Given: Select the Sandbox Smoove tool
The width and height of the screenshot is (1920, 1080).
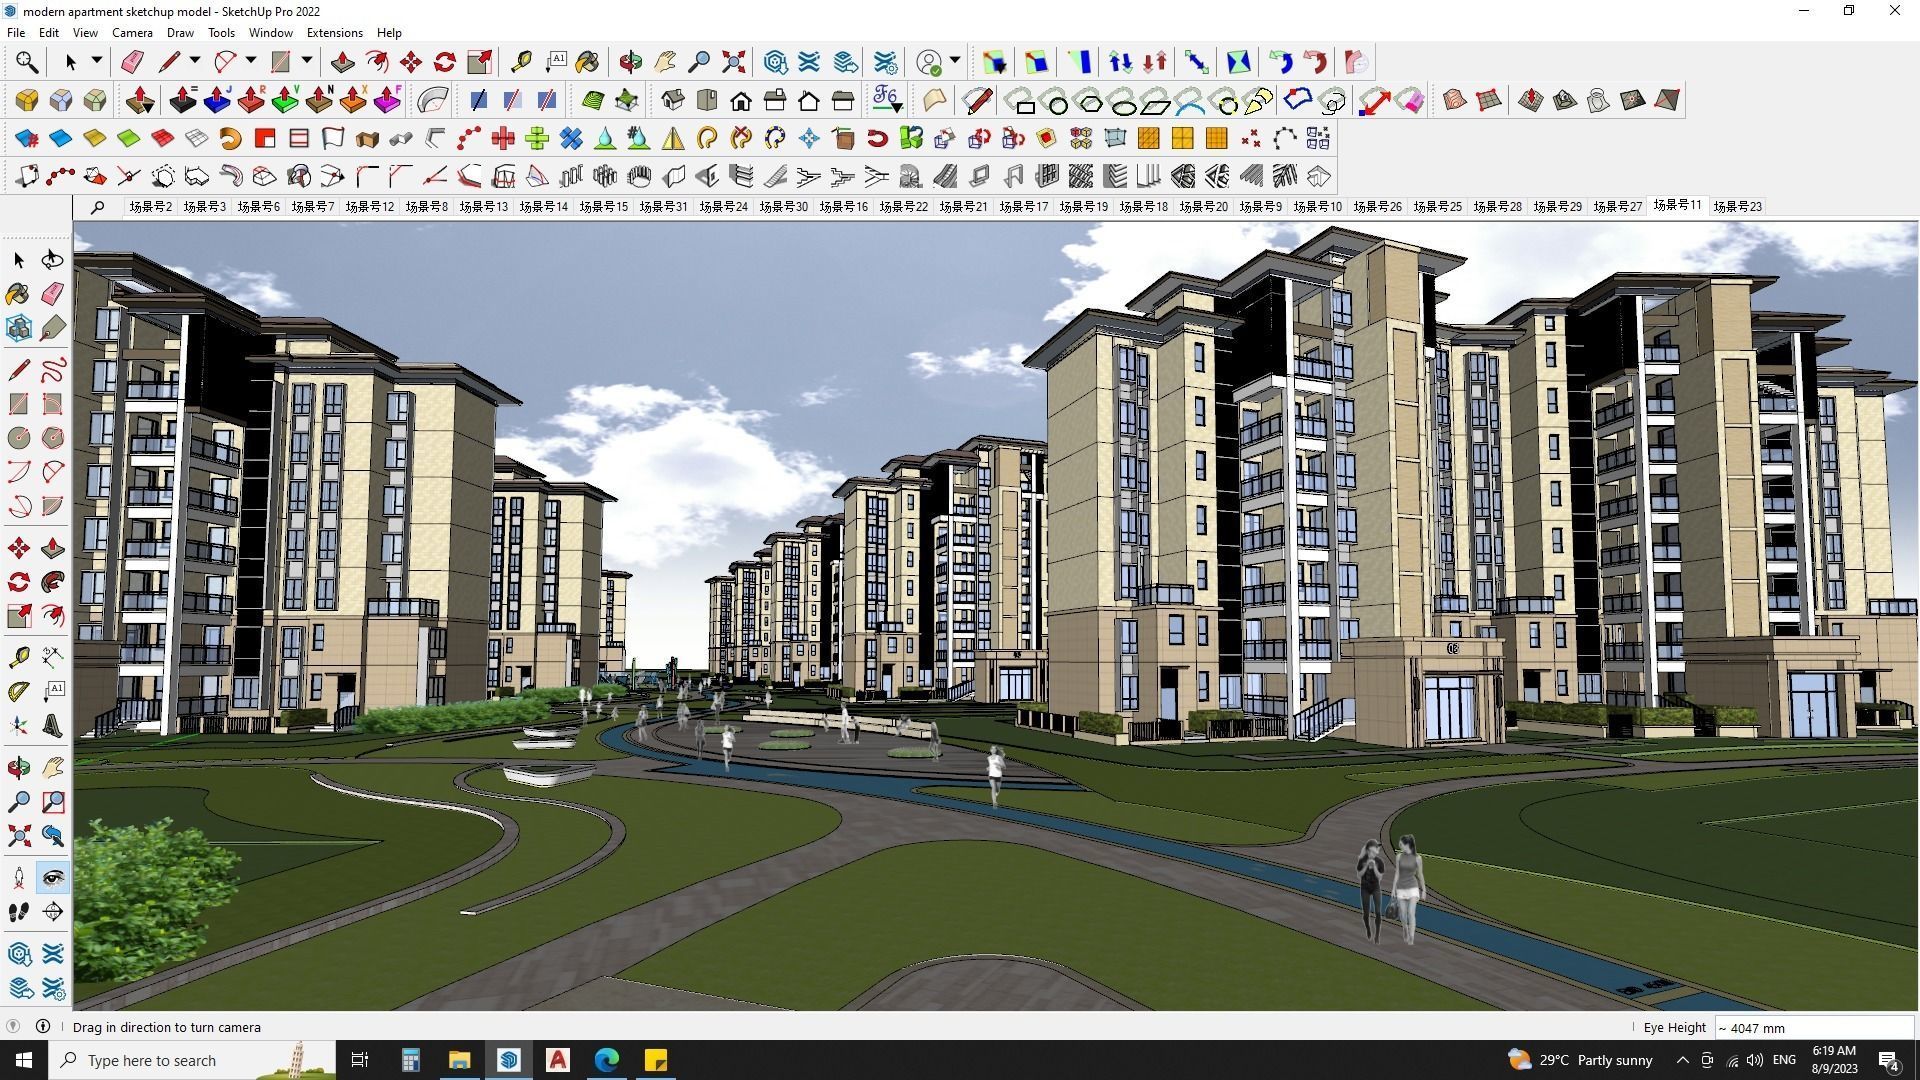Looking at the screenshot, I should coord(1531,100).
